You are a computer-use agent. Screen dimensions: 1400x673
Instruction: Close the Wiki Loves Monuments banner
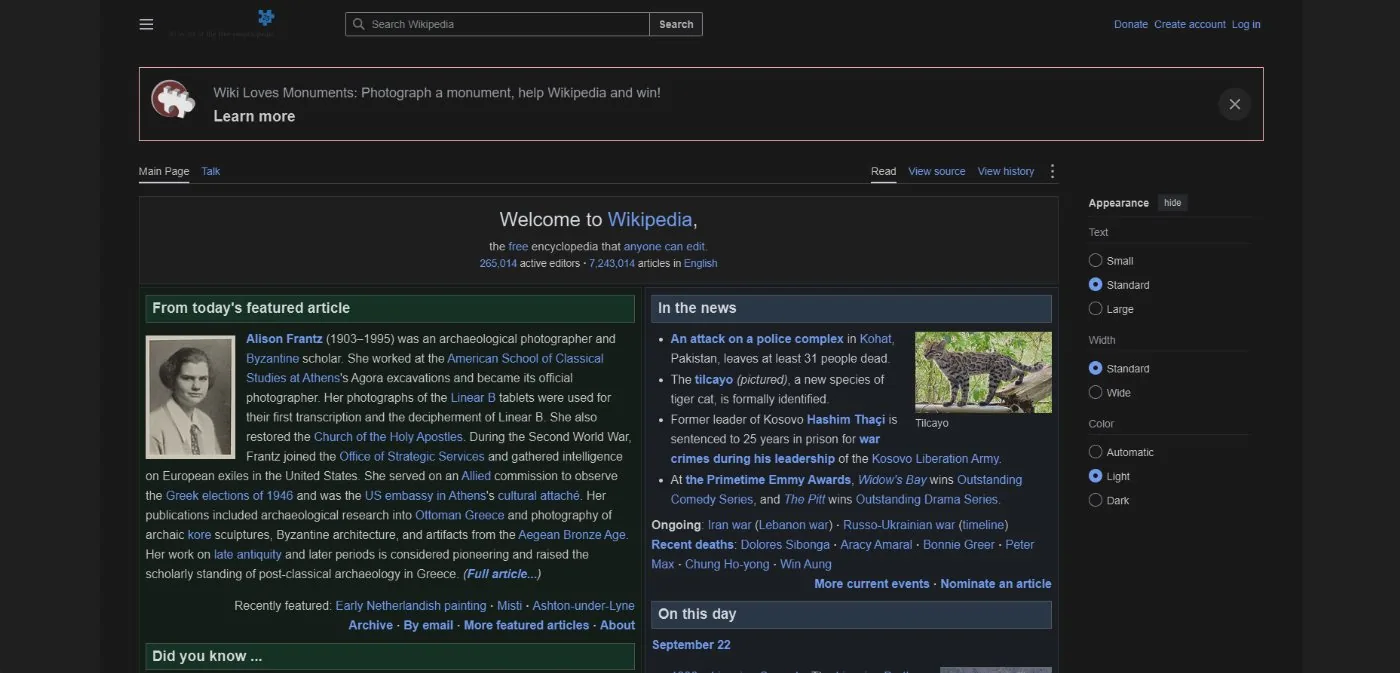pos(1234,104)
